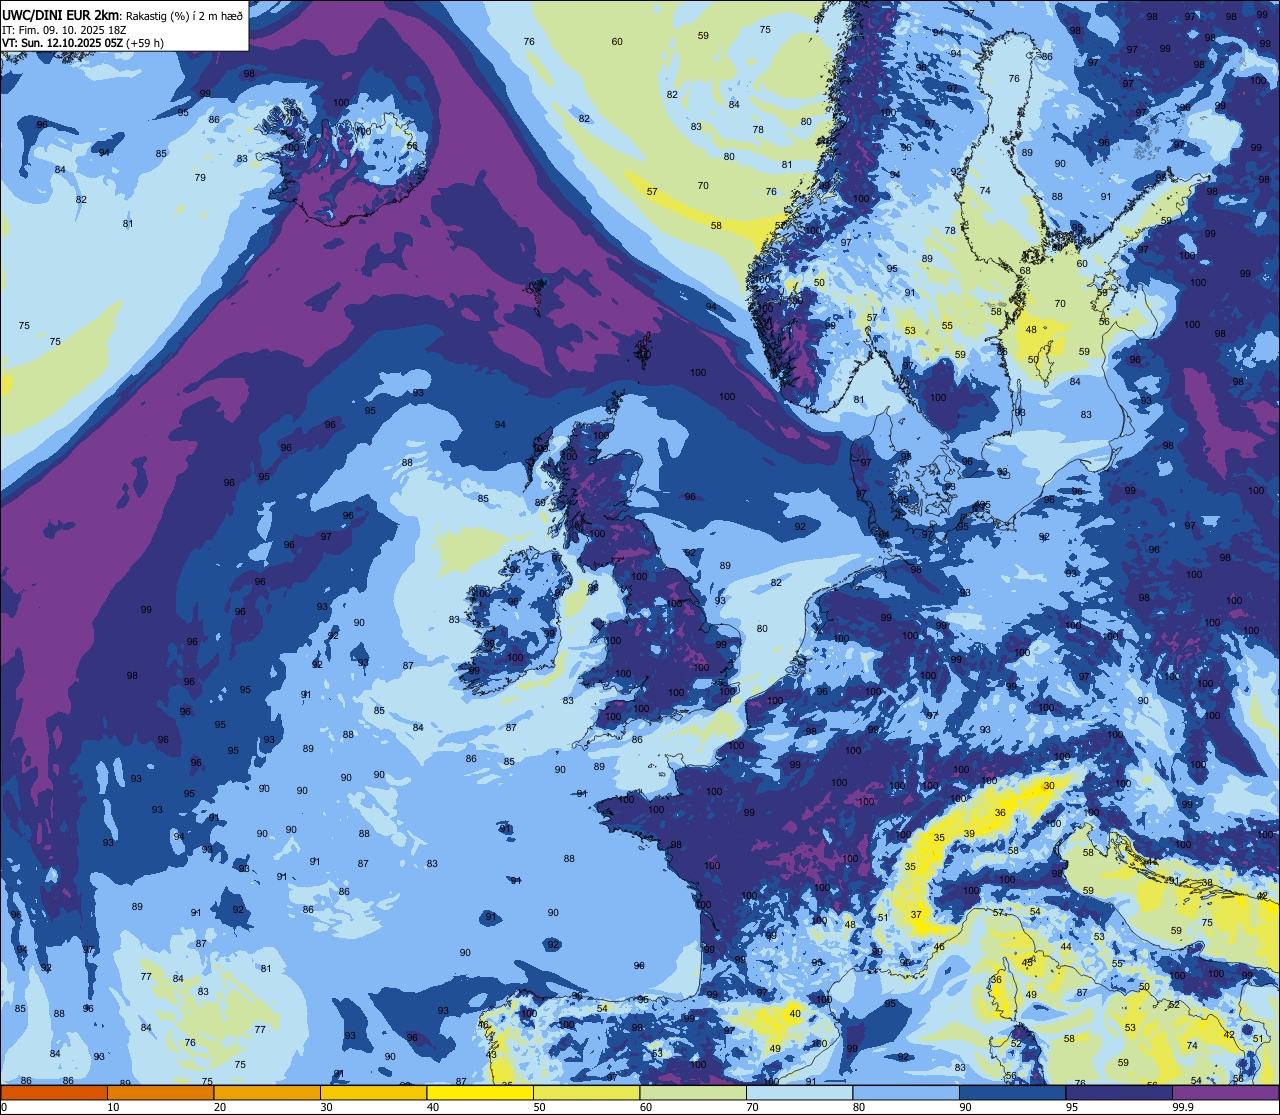Click the 'VT: Sun. 12.10.2025 05Z (+59 h)' line
This screenshot has height=1115, width=1280.
pos(83,43)
